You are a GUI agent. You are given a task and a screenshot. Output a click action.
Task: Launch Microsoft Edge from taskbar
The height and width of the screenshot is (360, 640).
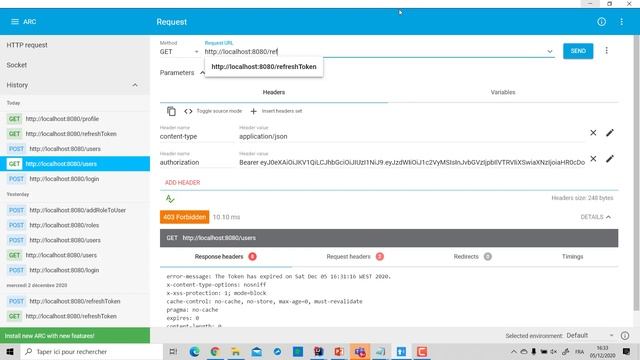(x=194, y=351)
